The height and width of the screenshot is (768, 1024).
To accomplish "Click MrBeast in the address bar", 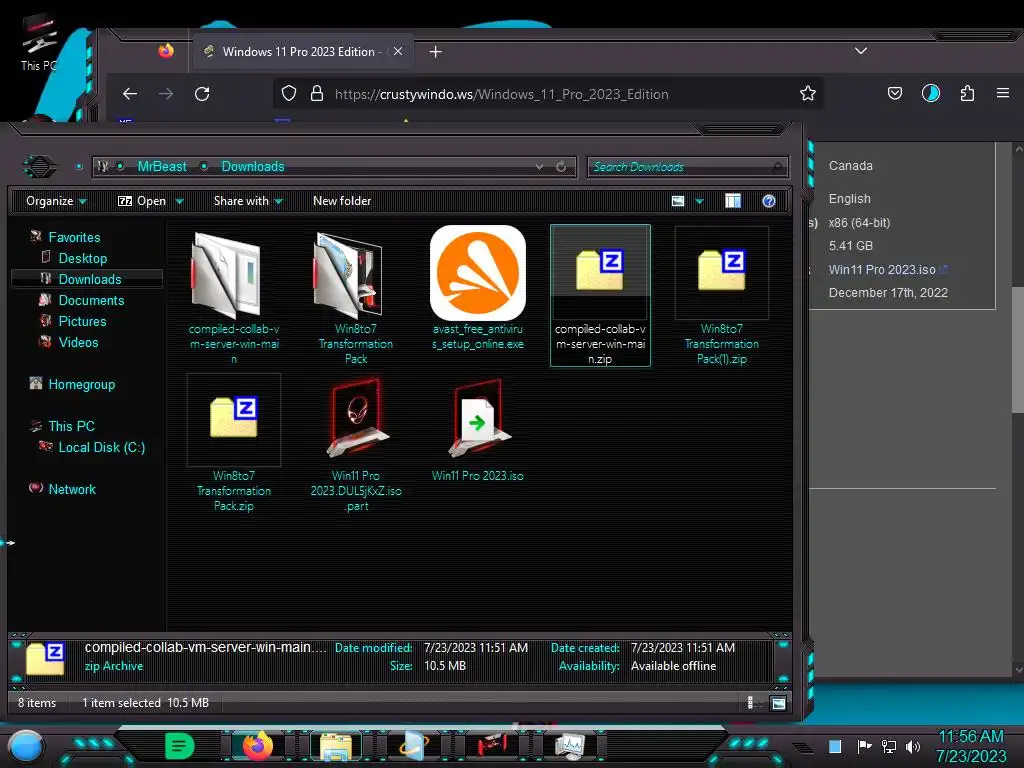I will tap(162, 167).
